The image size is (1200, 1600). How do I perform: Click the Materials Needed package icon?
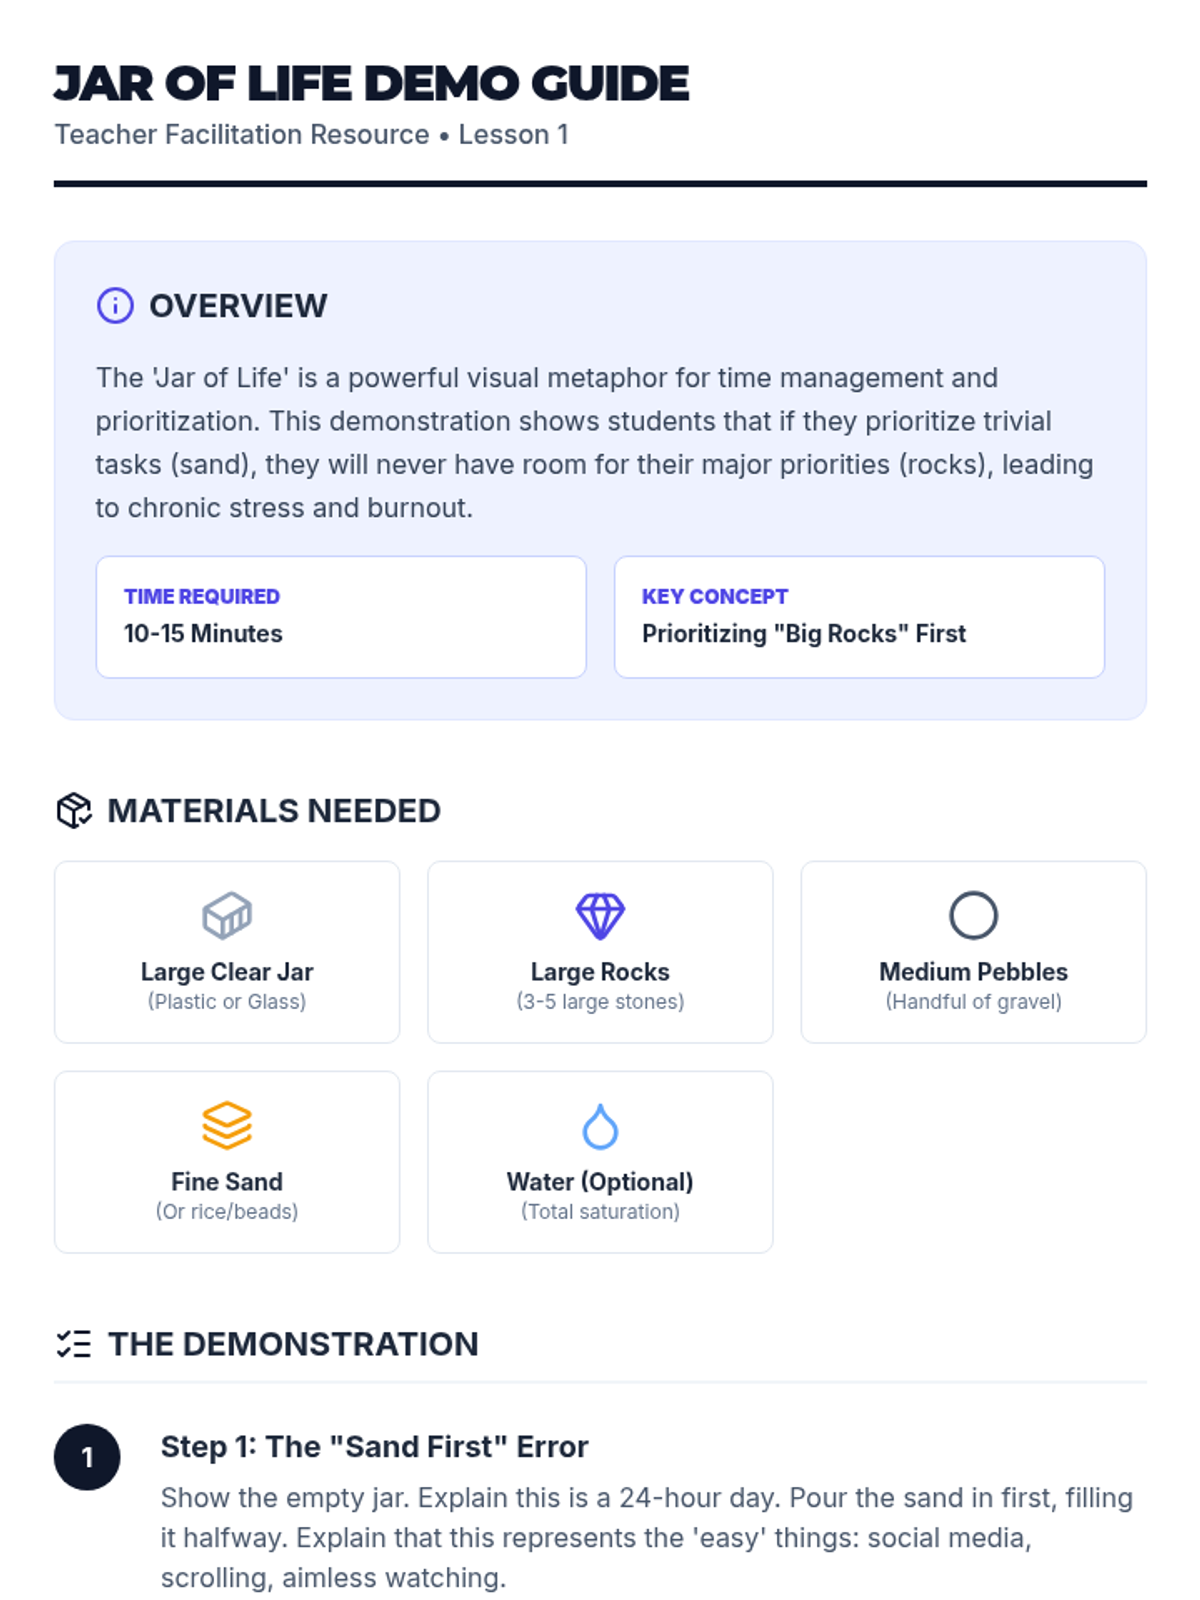[x=74, y=810]
